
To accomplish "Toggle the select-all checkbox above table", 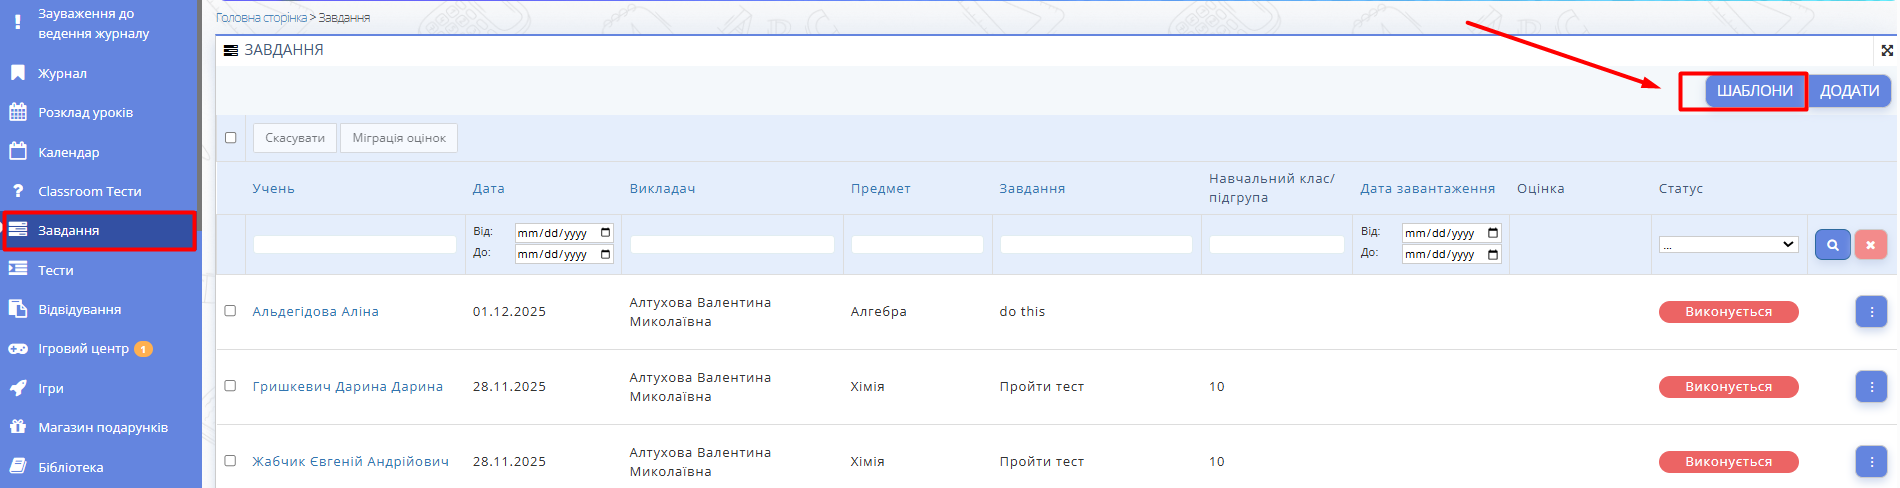I will click(231, 138).
